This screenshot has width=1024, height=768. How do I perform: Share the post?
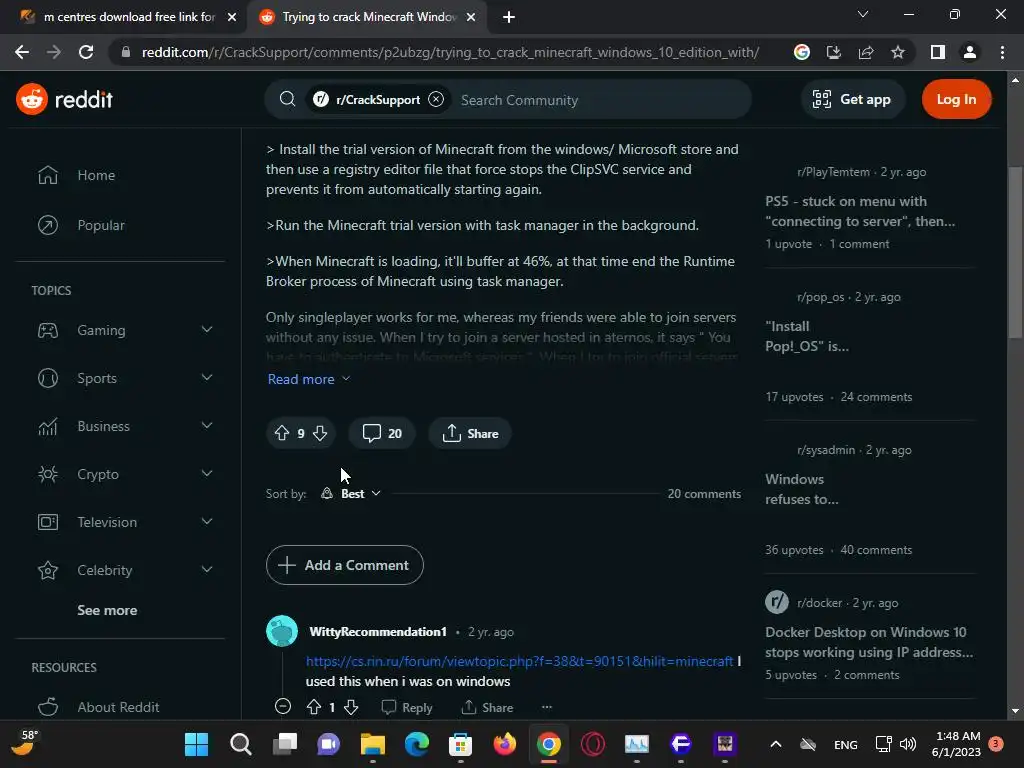click(470, 433)
